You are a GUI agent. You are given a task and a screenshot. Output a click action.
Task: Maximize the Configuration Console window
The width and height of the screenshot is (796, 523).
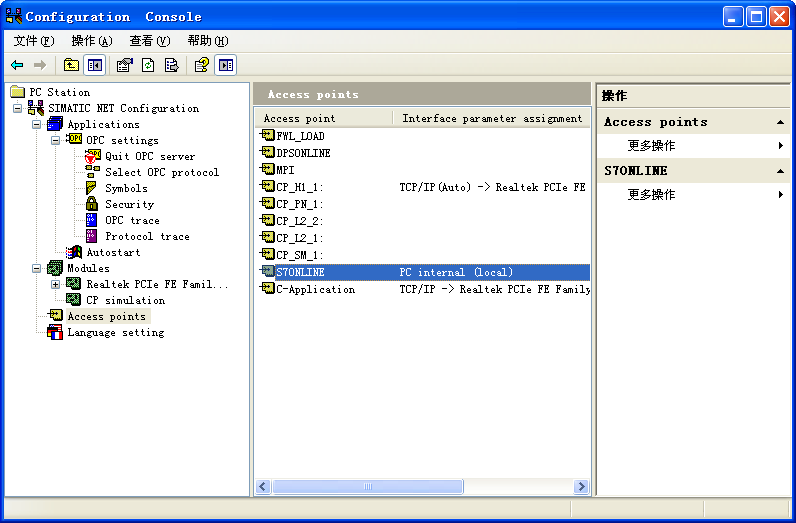756,17
